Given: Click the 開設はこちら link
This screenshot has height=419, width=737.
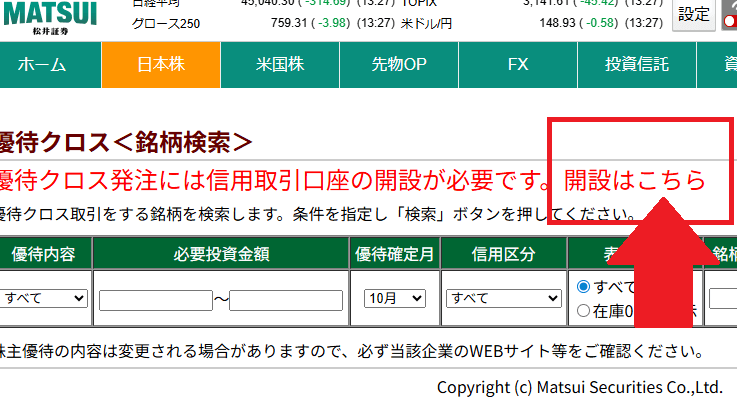Looking at the screenshot, I should coord(635,180).
